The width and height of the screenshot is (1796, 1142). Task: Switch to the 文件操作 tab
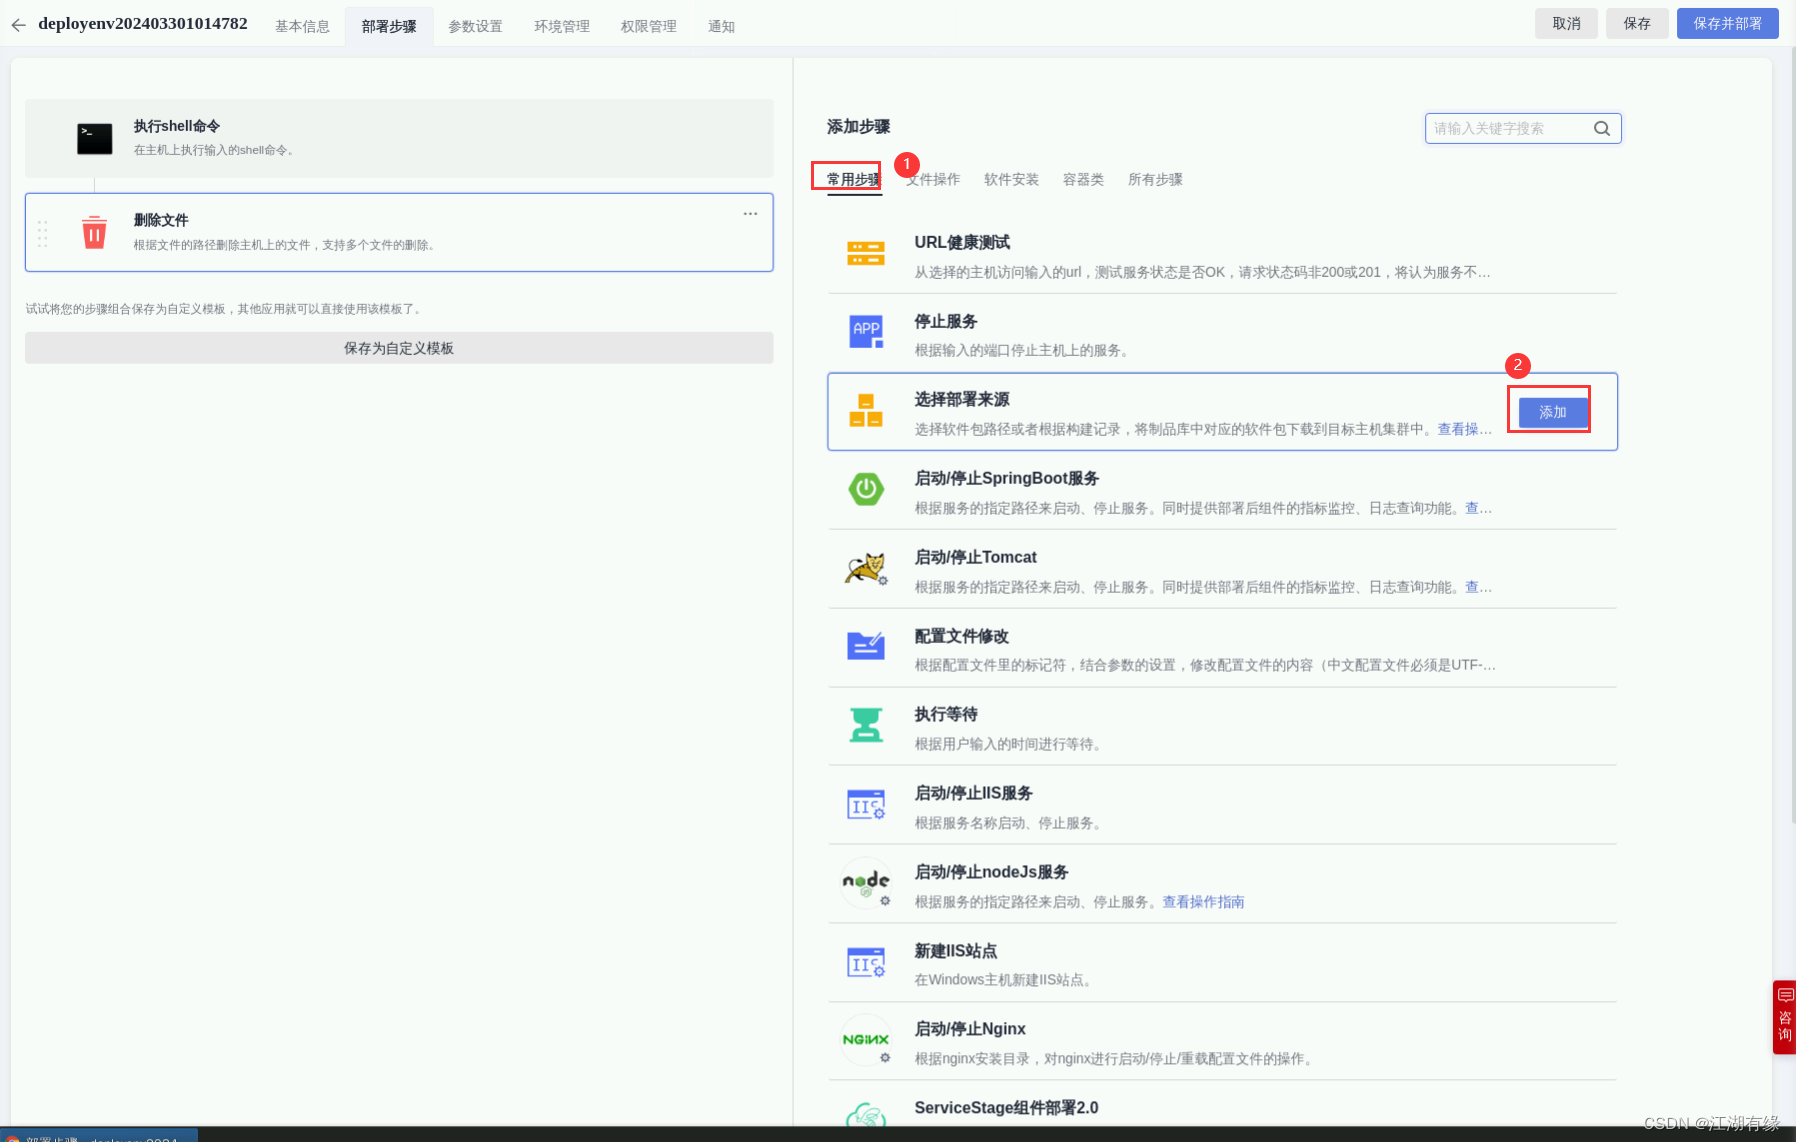point(931,179)
